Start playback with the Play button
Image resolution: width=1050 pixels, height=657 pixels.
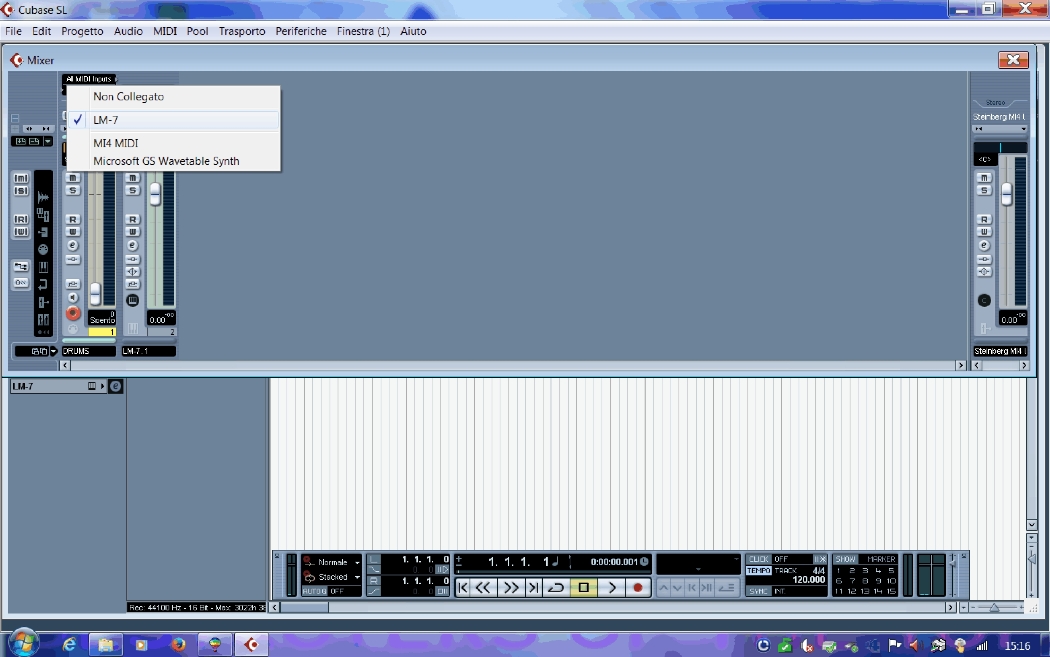[x=611, y=587]
